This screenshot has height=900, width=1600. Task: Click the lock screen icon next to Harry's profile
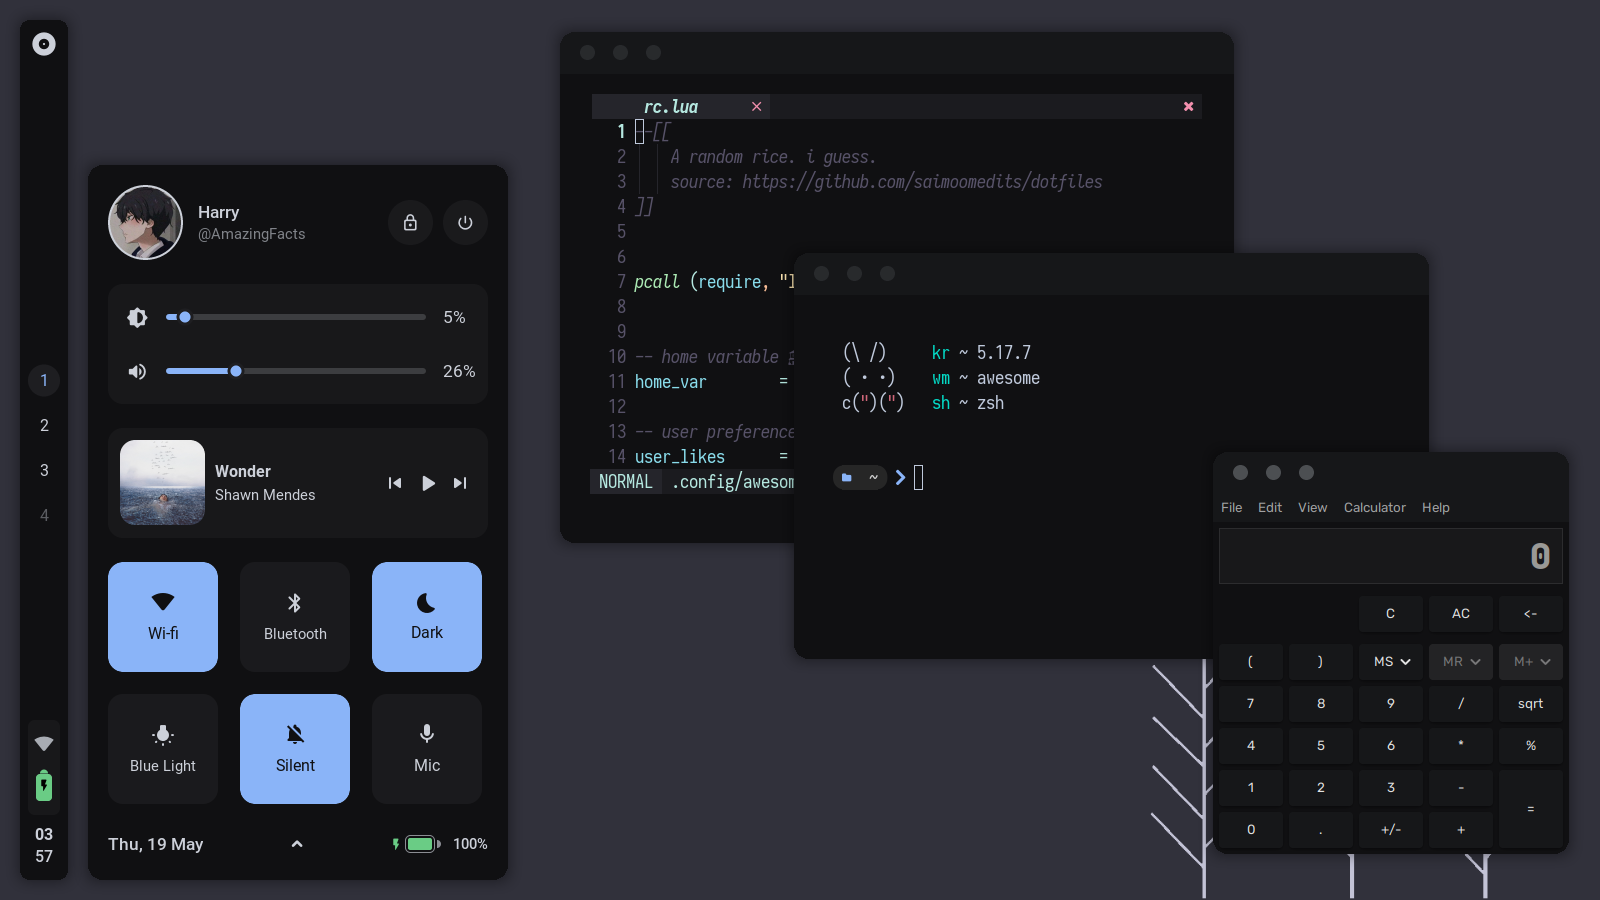coord(410,222)
